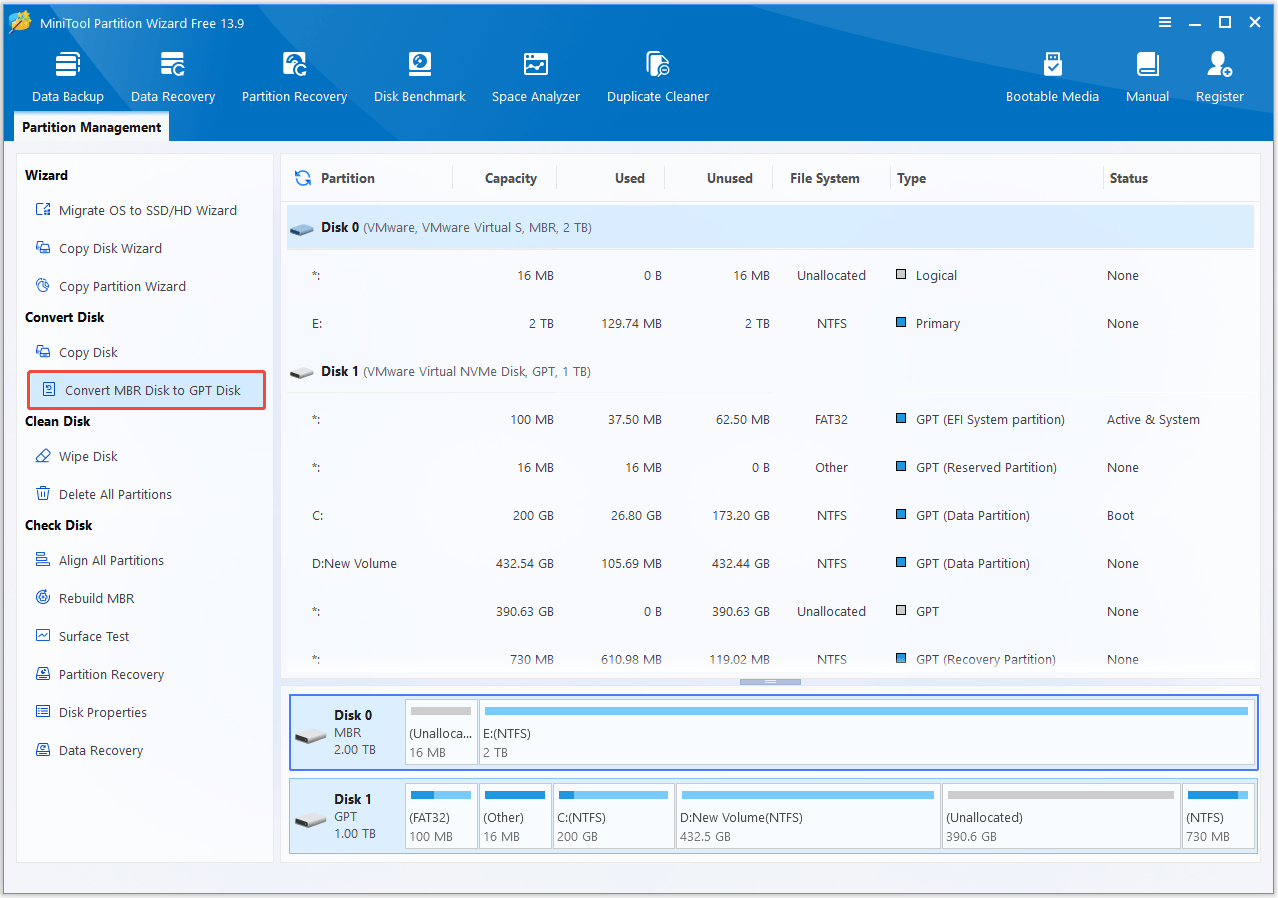
Task: Open Data Recovery in the Check Disk sidebar
Action: pos(89,750)
